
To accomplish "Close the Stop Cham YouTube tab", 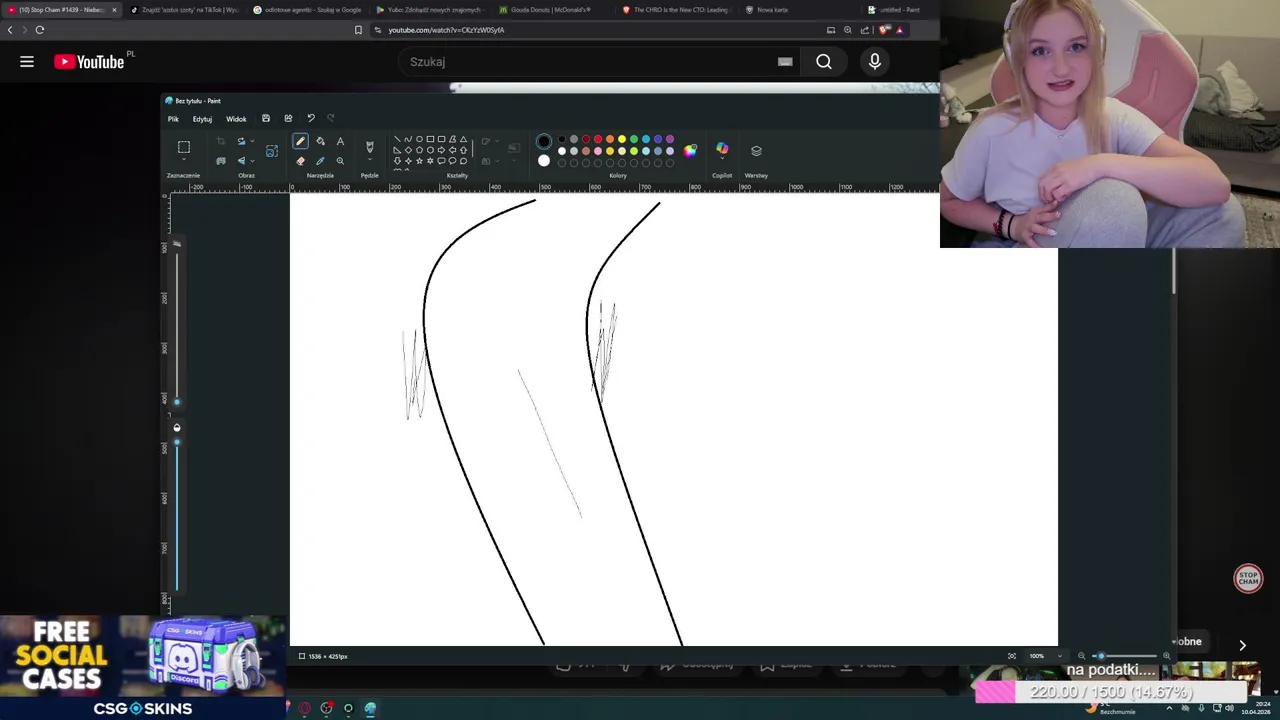I will 114,10.
